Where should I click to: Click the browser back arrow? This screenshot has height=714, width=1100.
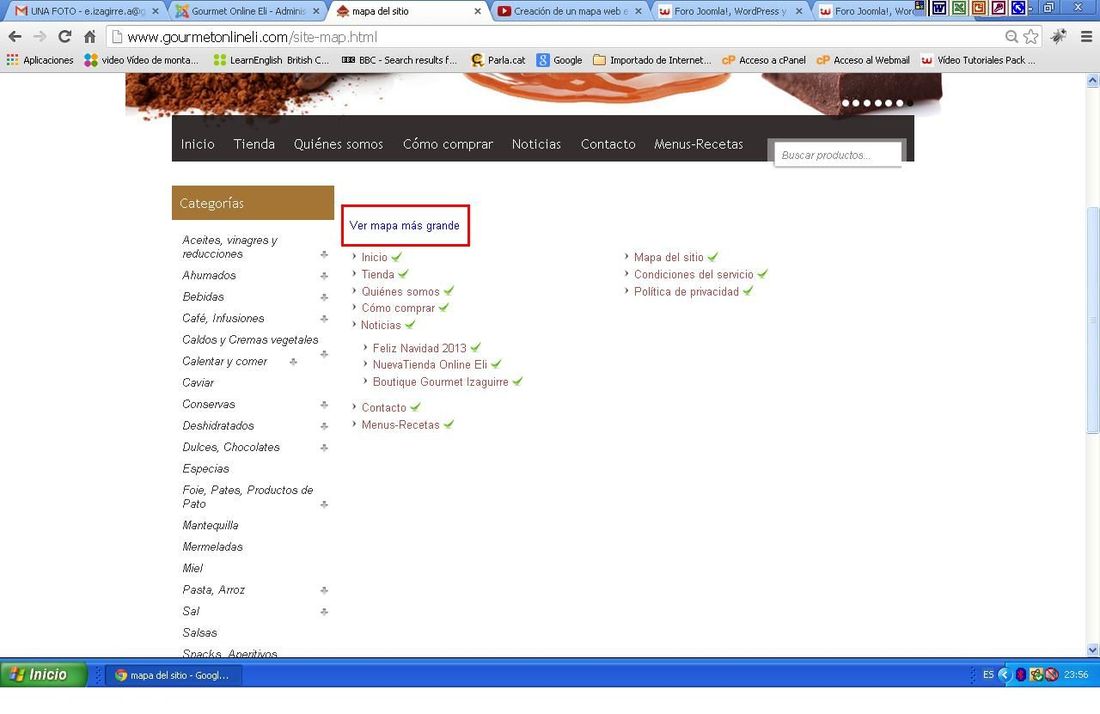(x=15, y=36)
